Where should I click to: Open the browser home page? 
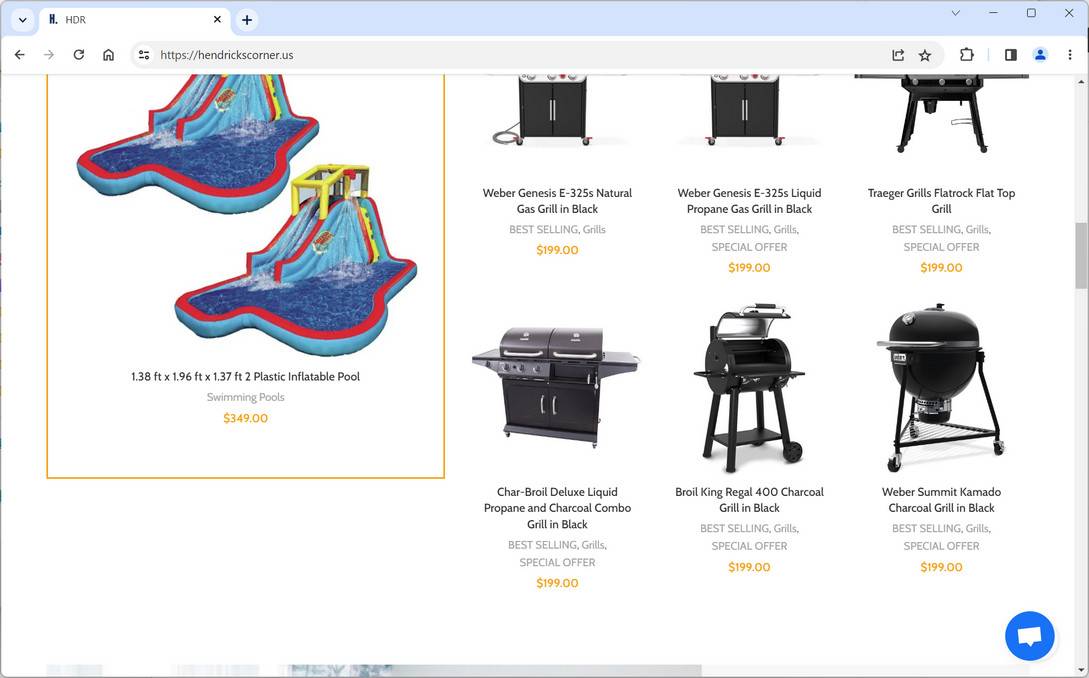108,55
